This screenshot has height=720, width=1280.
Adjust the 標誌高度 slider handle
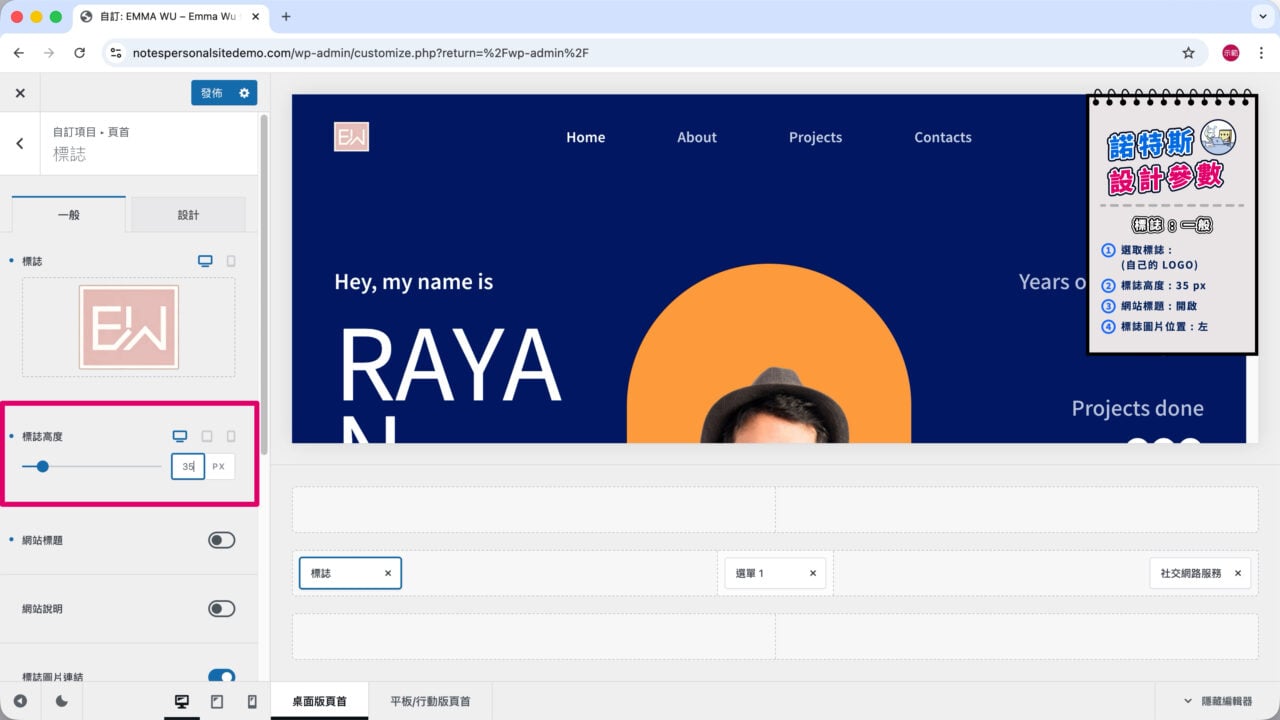coord(42,466)
